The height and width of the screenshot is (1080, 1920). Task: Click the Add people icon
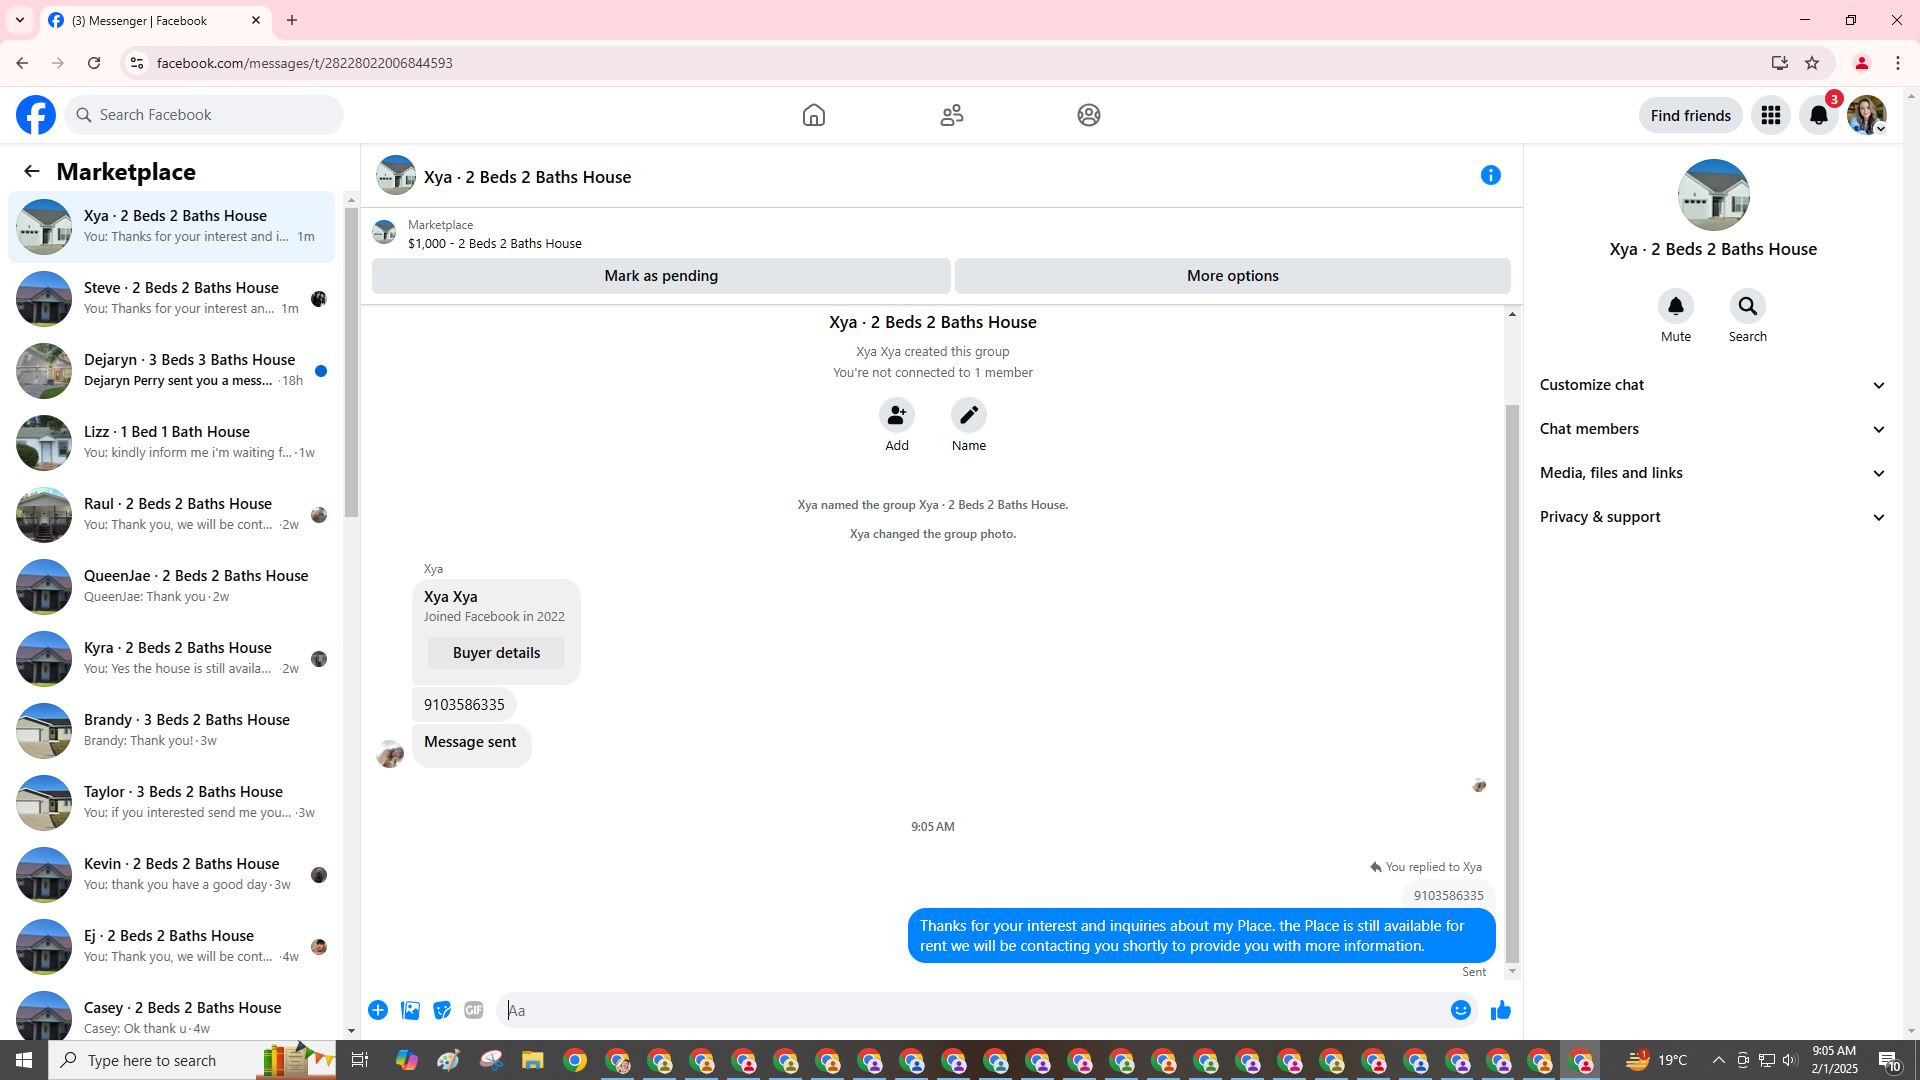(896, 416)
